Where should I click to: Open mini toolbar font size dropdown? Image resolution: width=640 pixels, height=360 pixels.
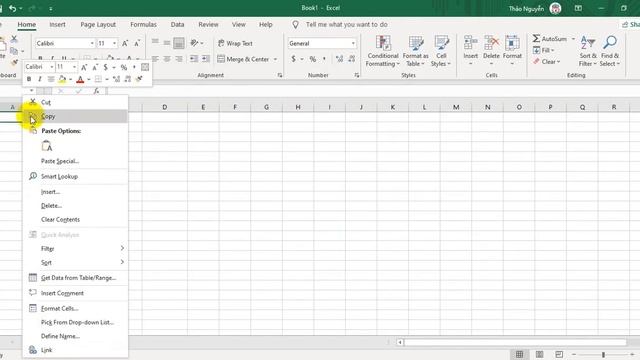tap(74, 67)
